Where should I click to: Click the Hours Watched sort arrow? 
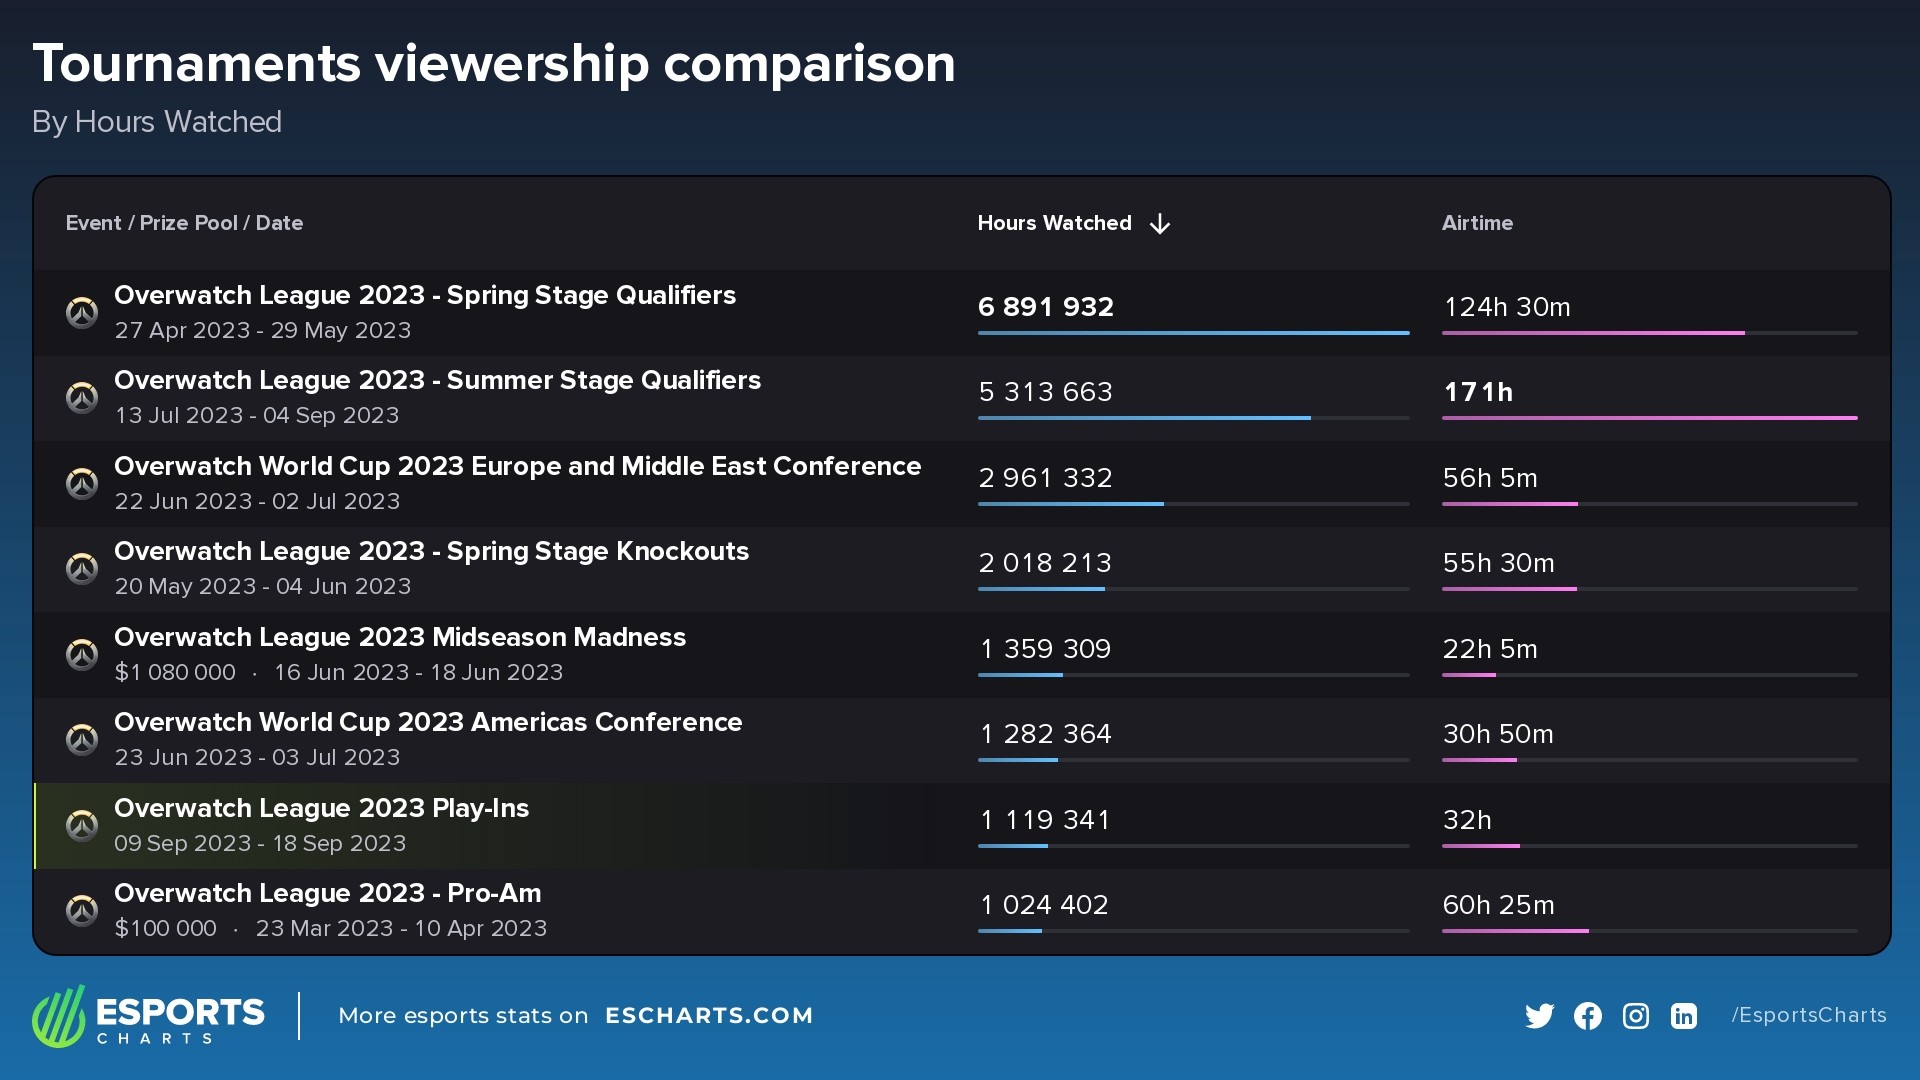point(1160,224)
